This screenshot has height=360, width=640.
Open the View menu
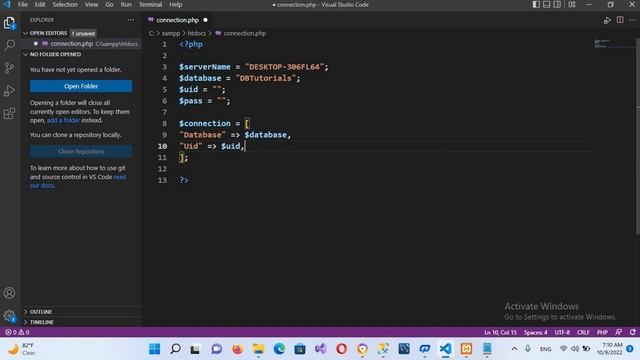(91, 4)
